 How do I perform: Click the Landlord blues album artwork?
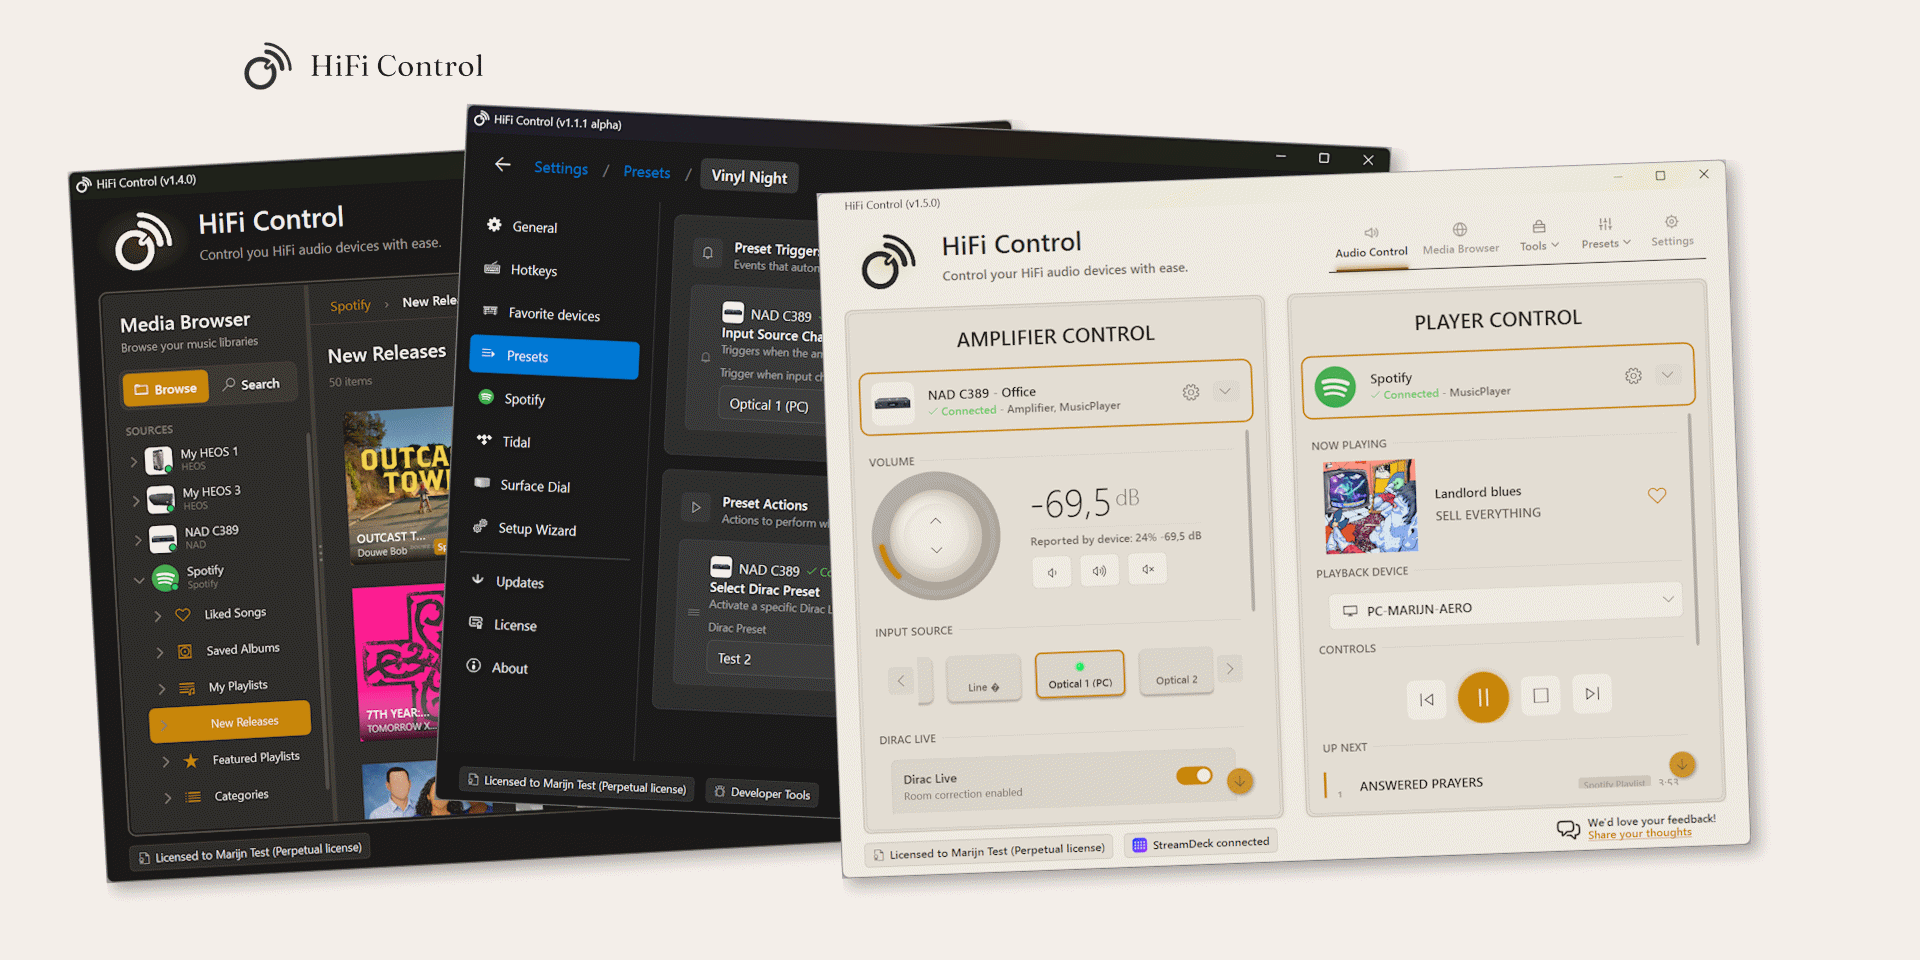pos(1370,507)
